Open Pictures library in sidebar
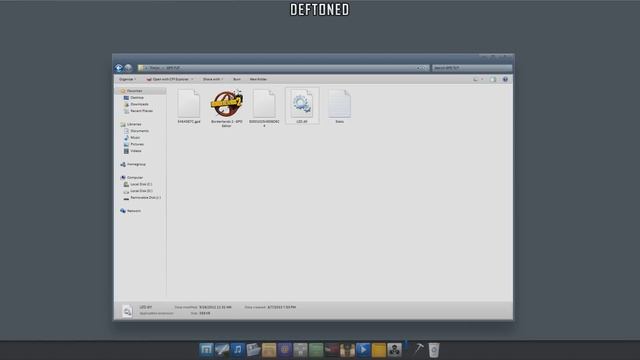The width and height of the screenshot is (640, 360). click(137, 144)
